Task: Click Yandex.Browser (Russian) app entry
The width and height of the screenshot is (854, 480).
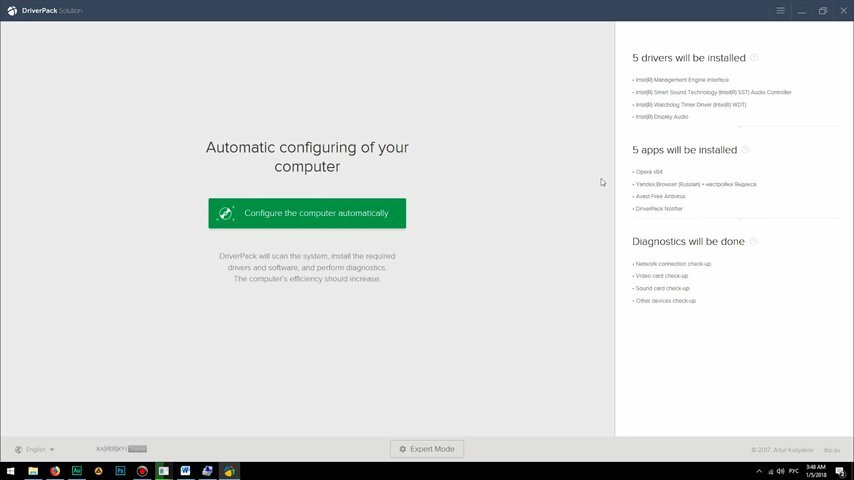Action: coord(694,184)
